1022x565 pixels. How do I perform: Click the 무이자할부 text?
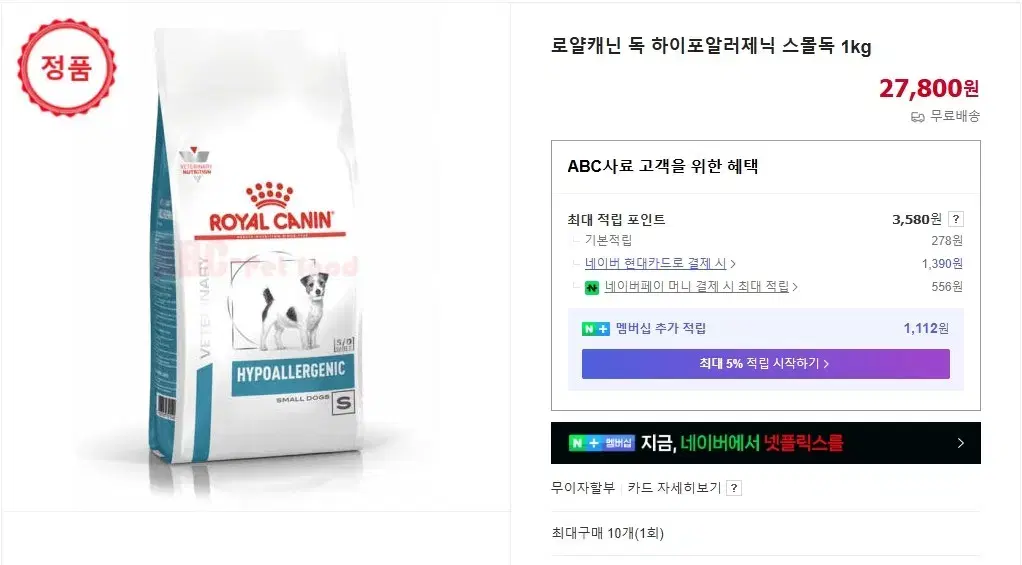583,487
